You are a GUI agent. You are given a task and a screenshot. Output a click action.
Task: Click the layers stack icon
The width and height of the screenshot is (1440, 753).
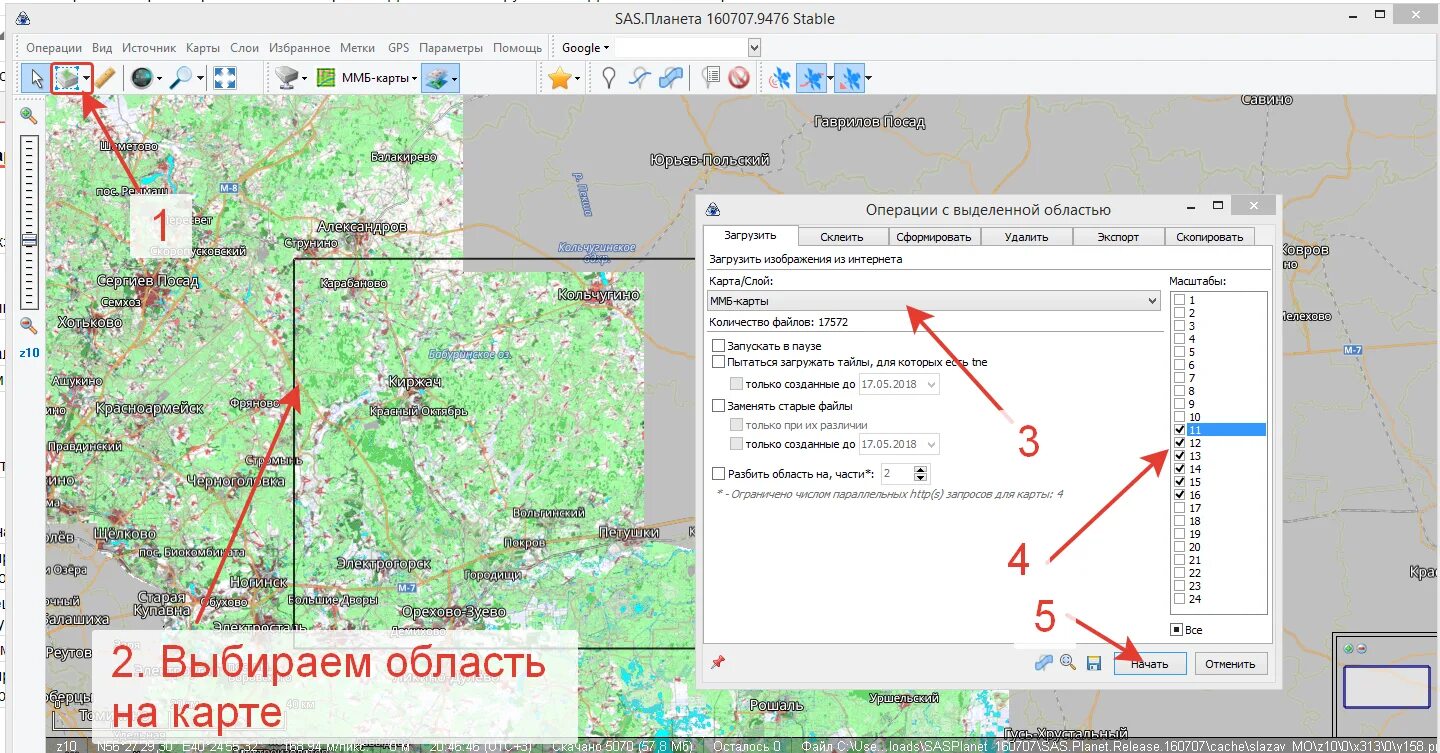[436, 78]
